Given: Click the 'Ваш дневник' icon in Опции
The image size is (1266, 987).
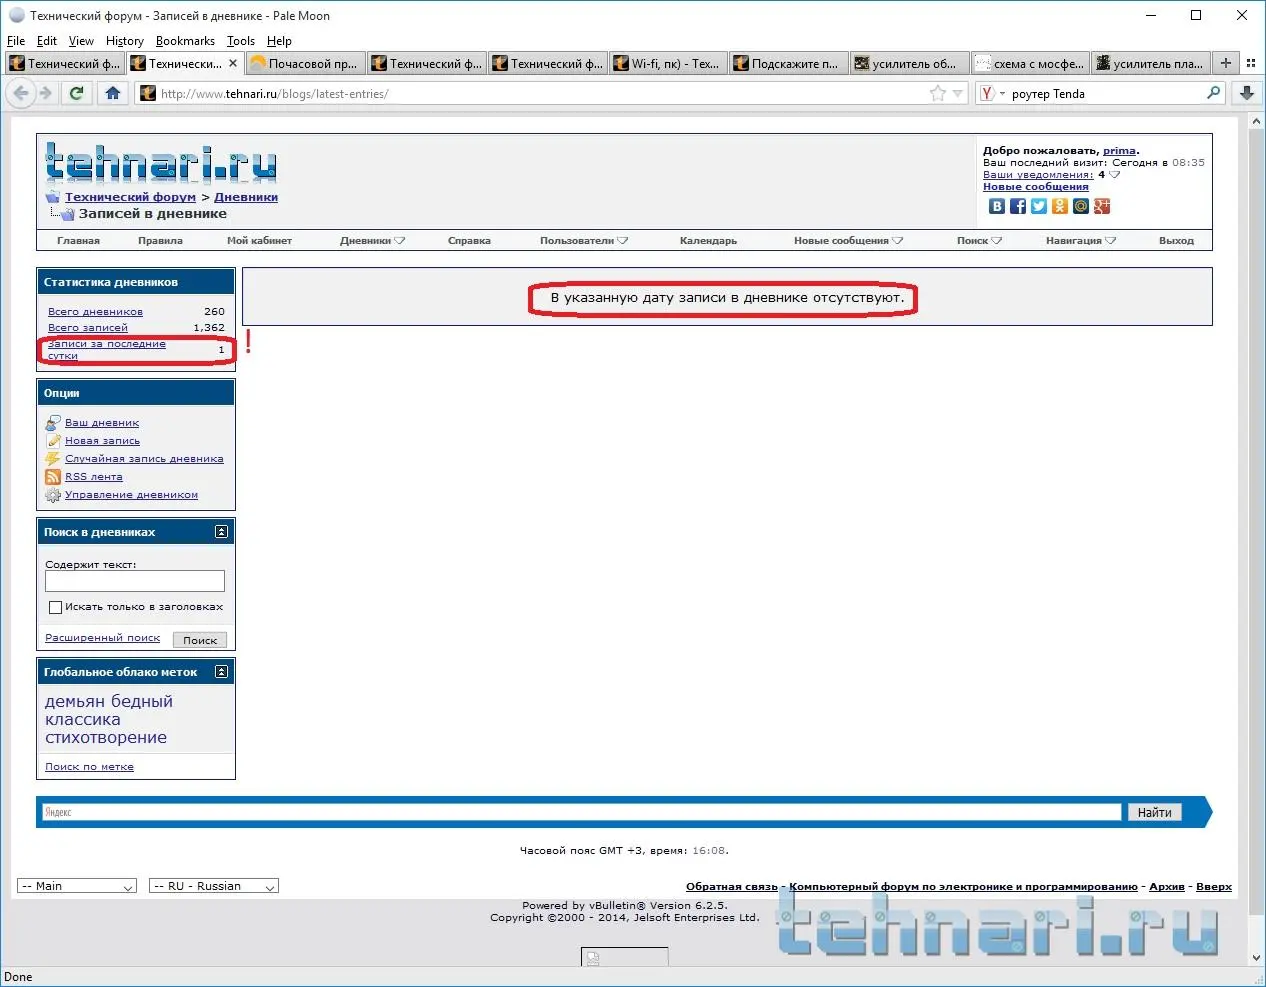Looking at the screenshot, I should pos(53,423).
